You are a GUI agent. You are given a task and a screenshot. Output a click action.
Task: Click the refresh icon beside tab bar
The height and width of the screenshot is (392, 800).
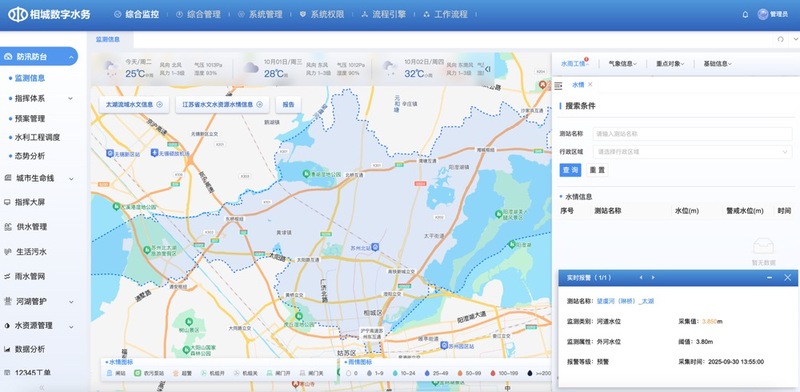[x=780, y=39]
